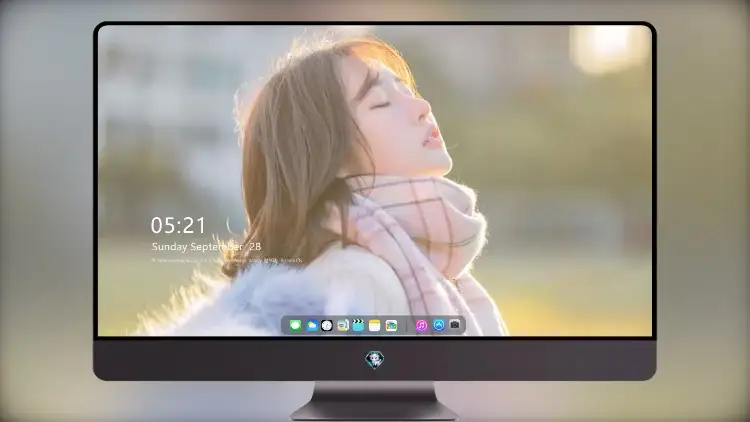Screen dimensions: 750x422
Task: Open the Weather app in dock
Action: [312, 326]
